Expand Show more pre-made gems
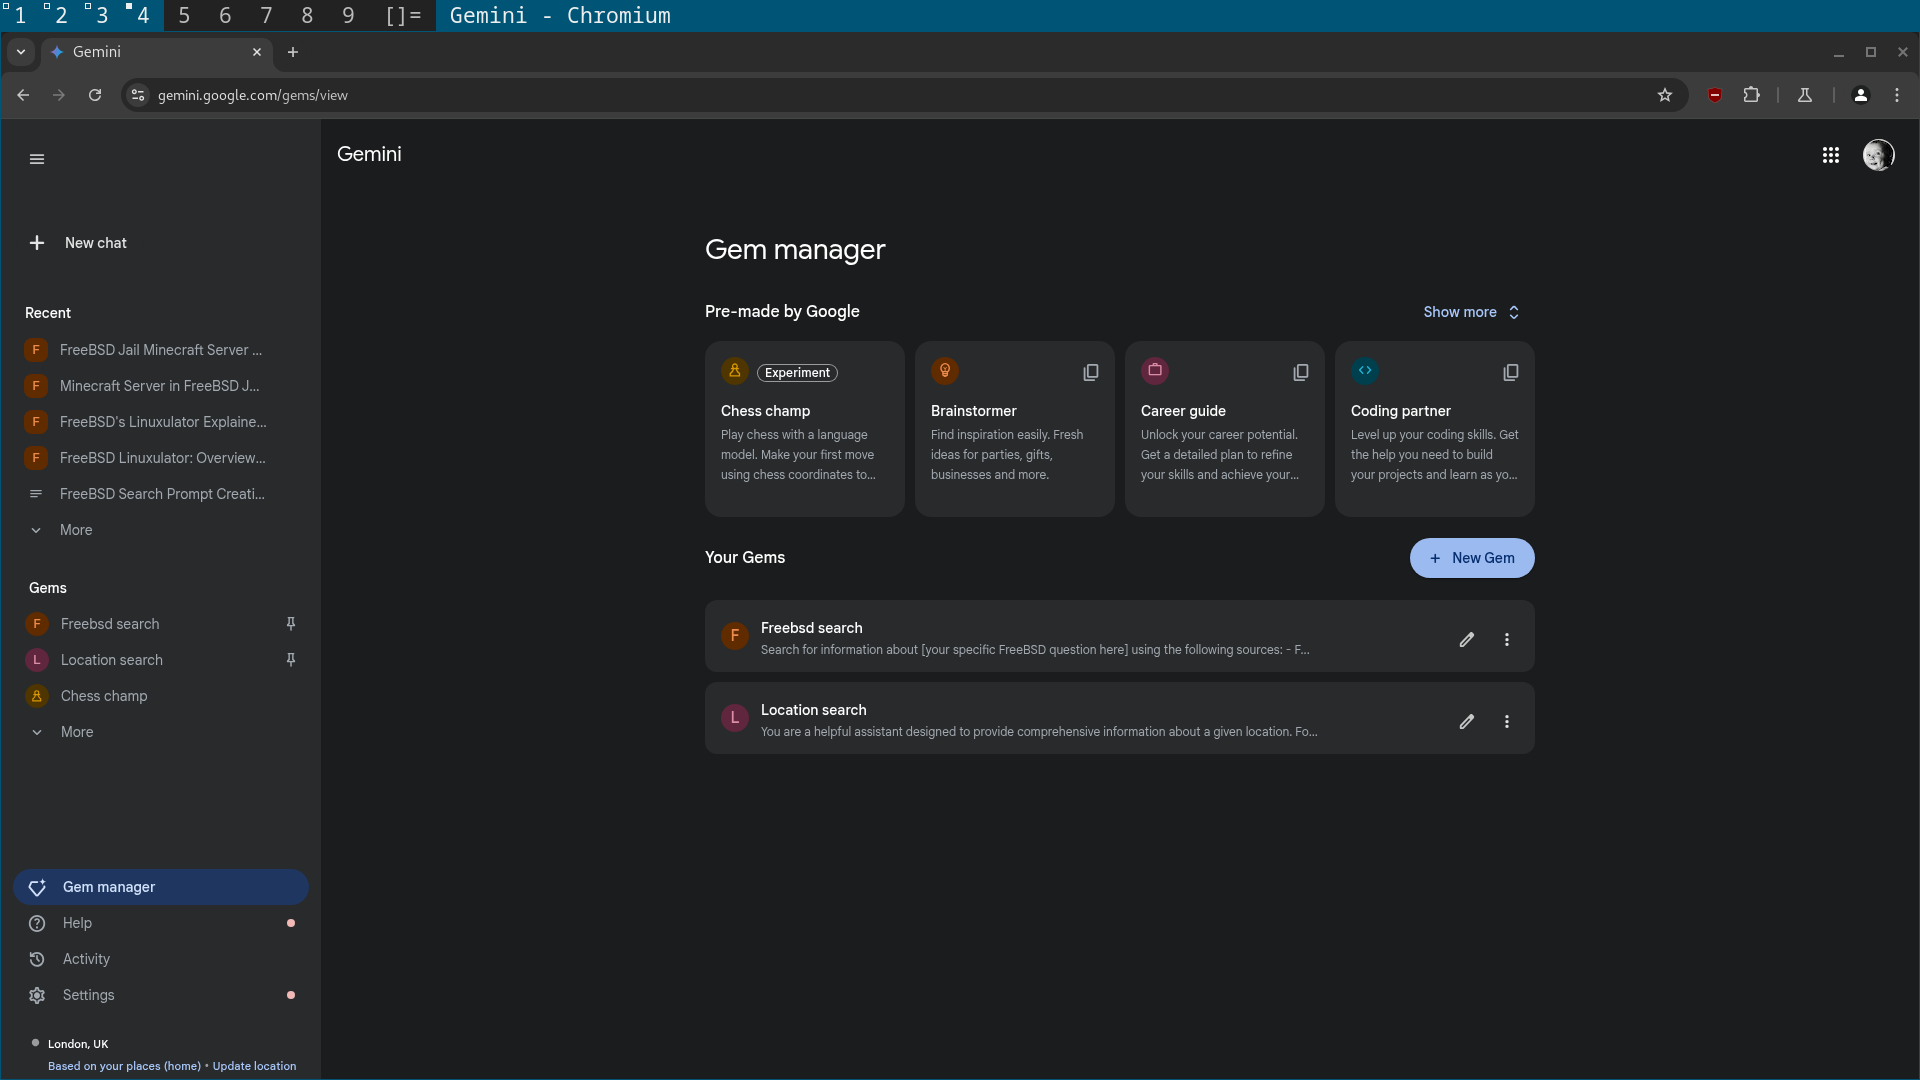 point(1470,312)
